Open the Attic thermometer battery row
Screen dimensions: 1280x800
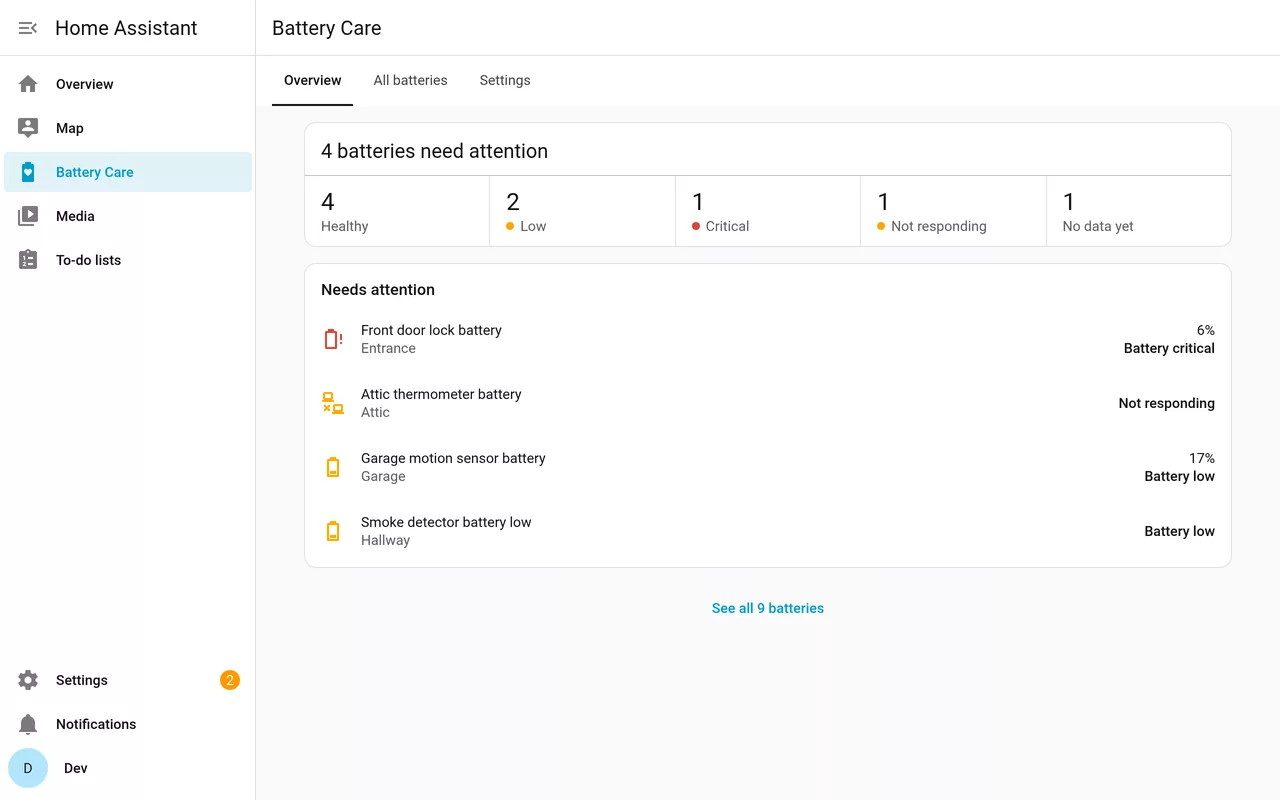[x=768, y=403]
